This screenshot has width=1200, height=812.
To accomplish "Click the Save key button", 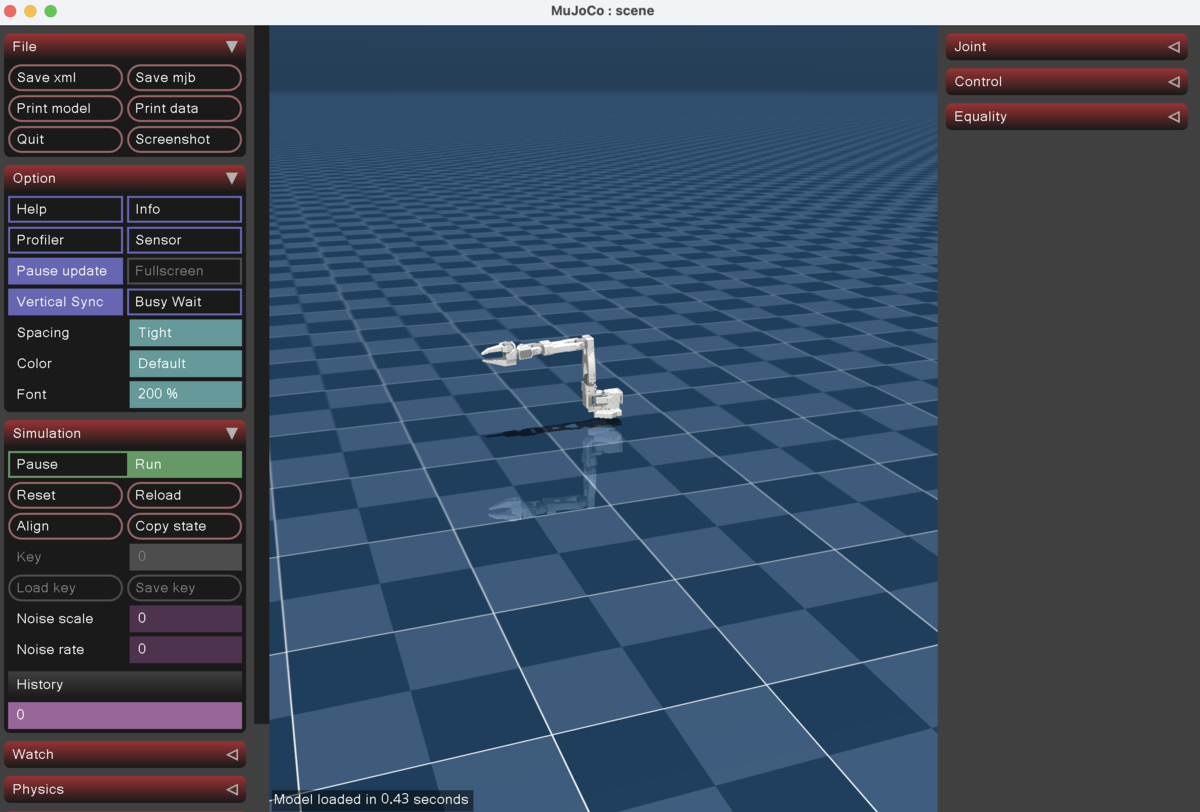I will [x=184, y=588].
